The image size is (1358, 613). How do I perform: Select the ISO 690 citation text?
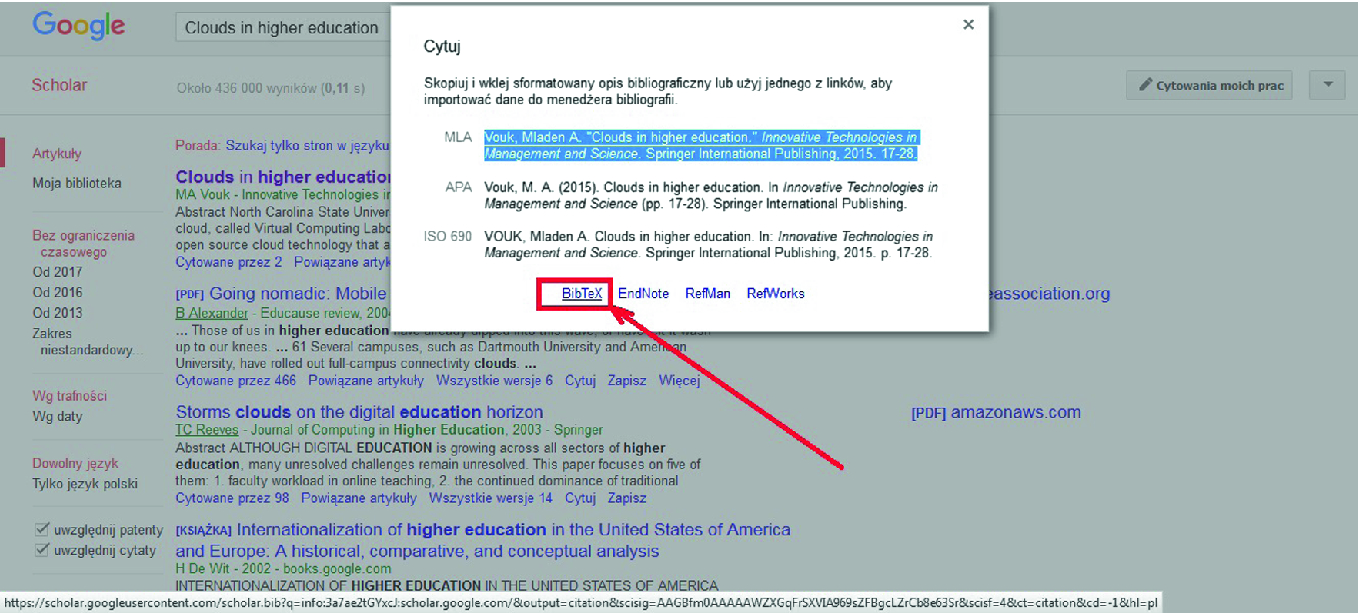click(709, 245)
